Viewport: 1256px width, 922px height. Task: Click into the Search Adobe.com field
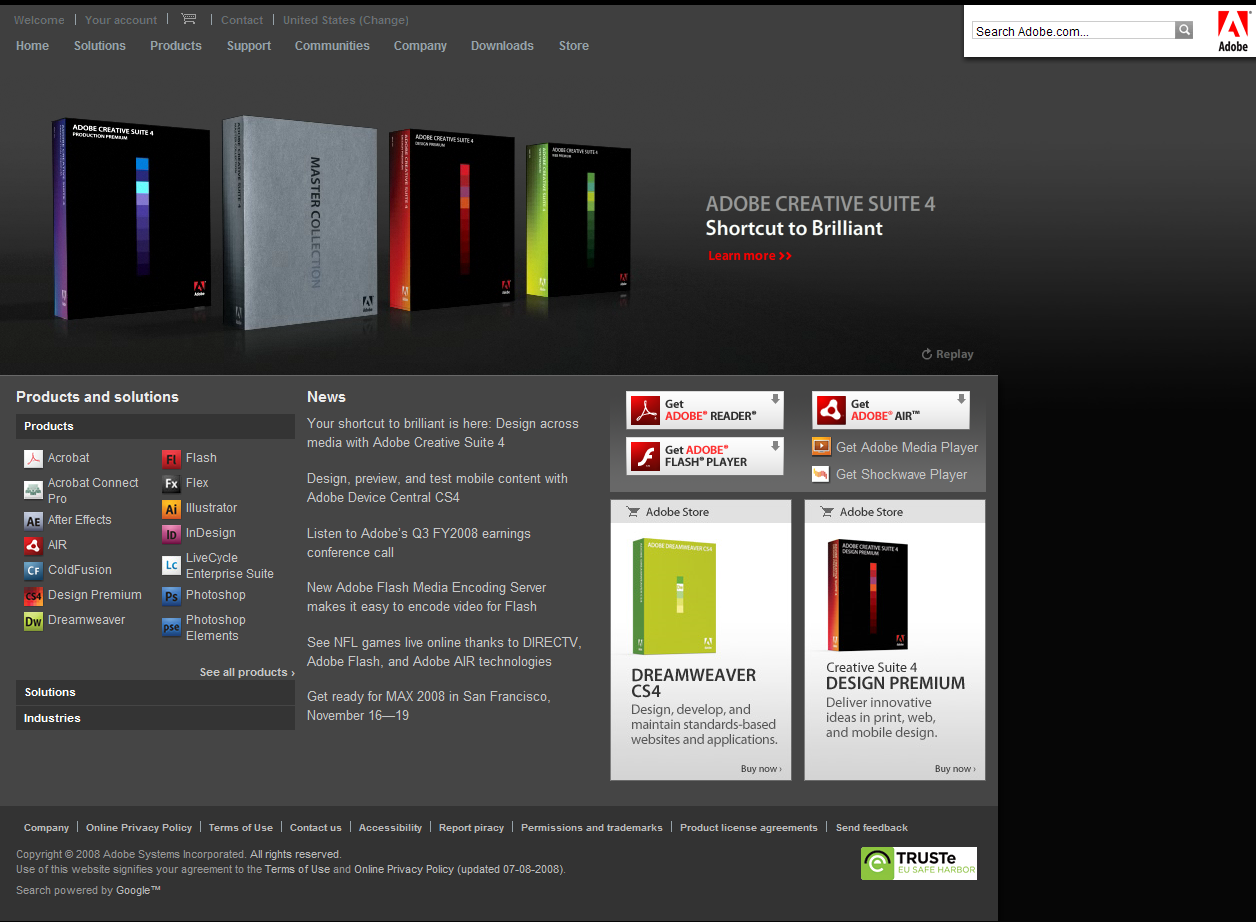pyautogui.click(x=1072, y=31)
